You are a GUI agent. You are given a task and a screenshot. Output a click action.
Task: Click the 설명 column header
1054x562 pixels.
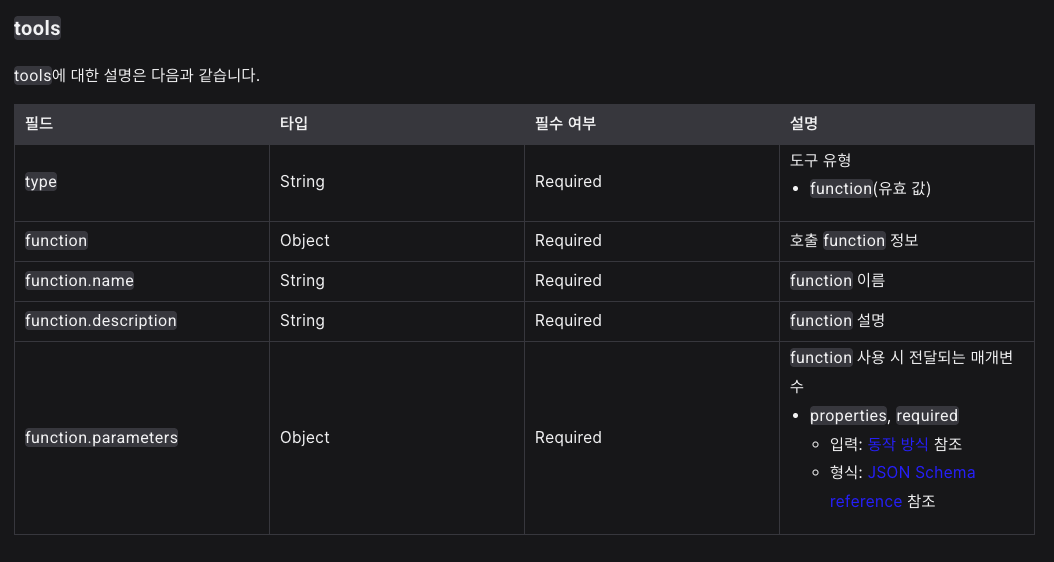click(x=803, y=124)
